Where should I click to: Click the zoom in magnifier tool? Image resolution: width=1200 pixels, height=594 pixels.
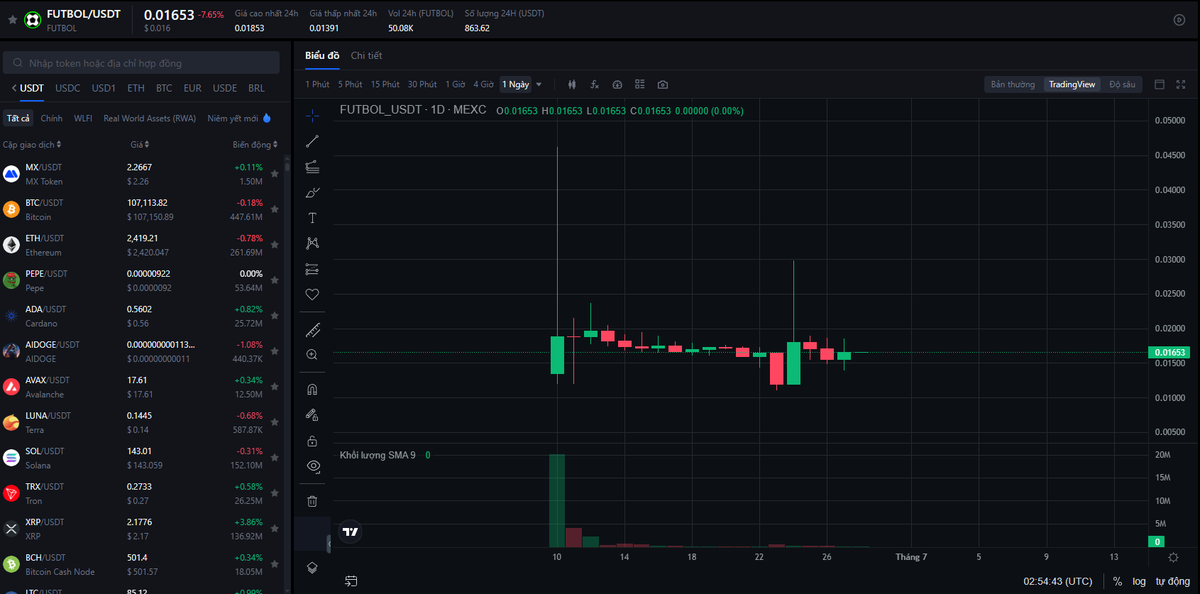tap(312, 355)
